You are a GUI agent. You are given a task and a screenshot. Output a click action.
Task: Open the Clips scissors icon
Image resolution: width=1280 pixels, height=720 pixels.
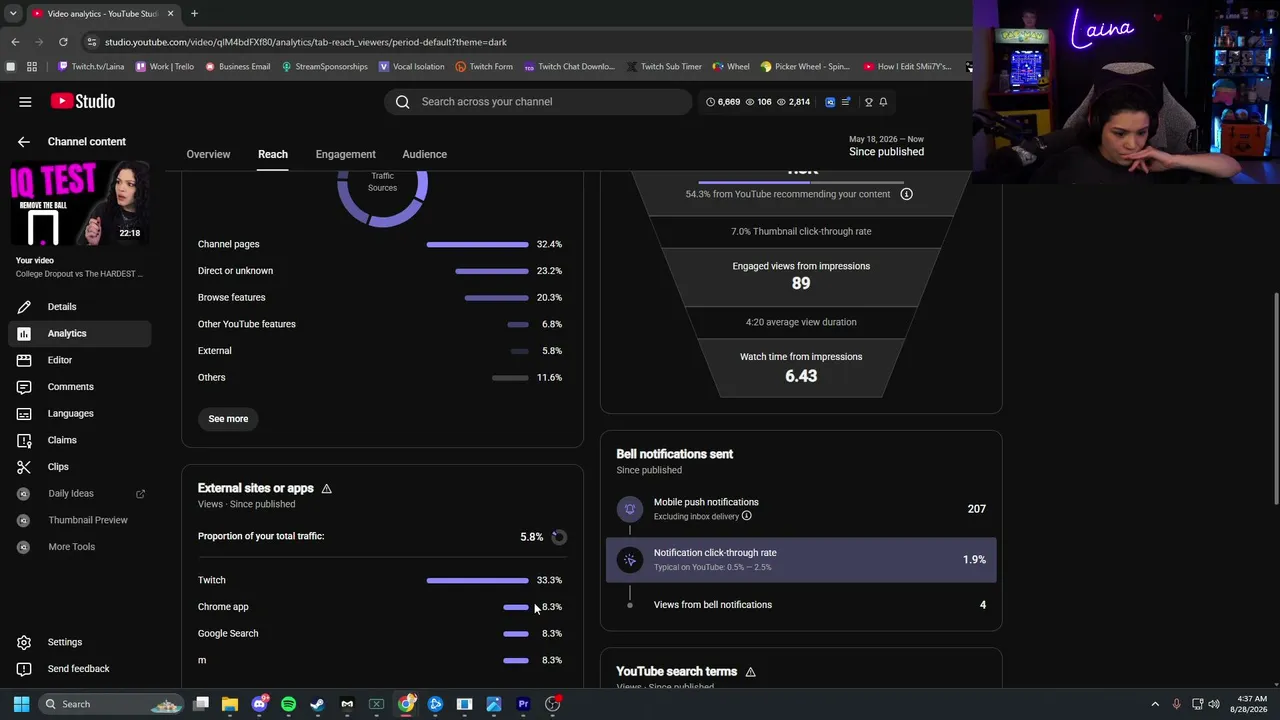[24, 467]
